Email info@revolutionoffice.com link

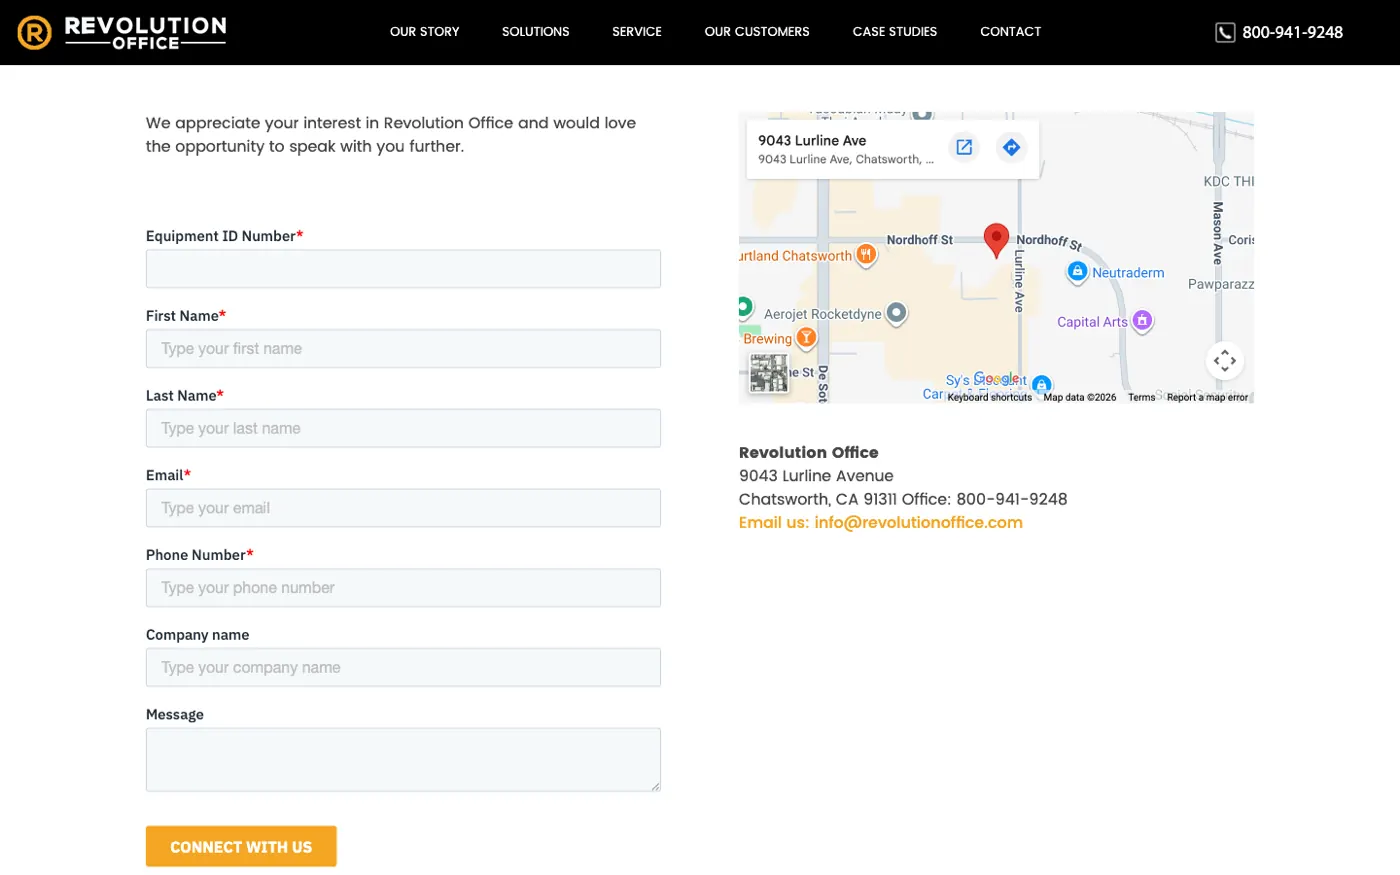[881, 523]
